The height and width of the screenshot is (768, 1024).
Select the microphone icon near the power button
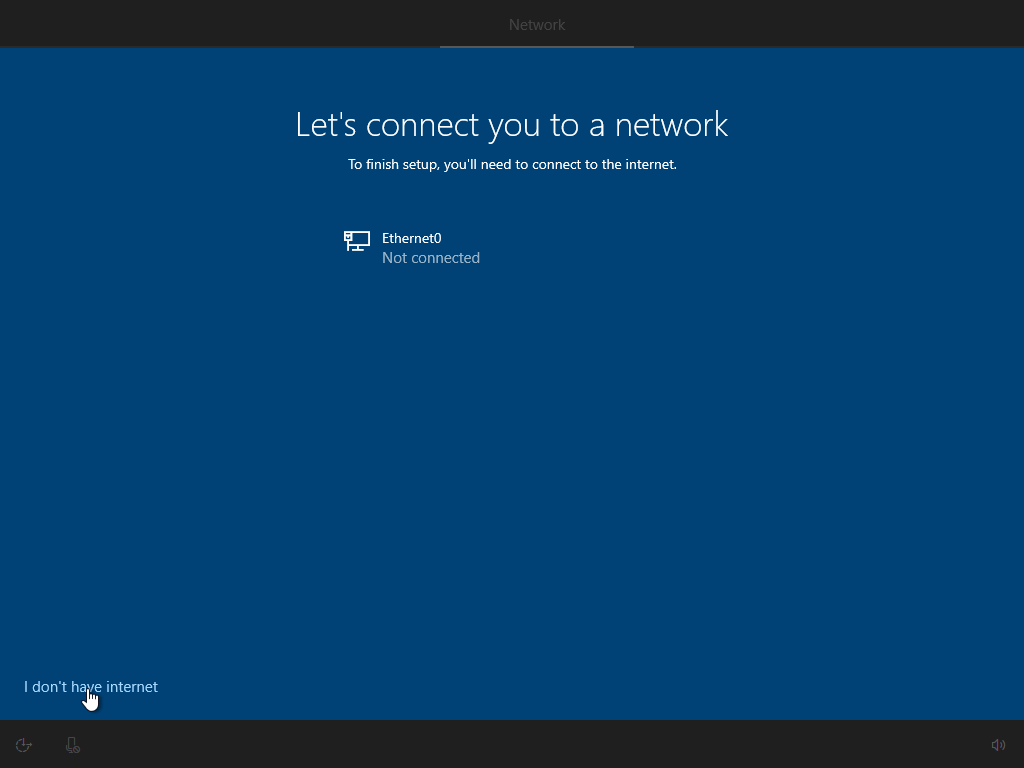[x=72, y=744]
